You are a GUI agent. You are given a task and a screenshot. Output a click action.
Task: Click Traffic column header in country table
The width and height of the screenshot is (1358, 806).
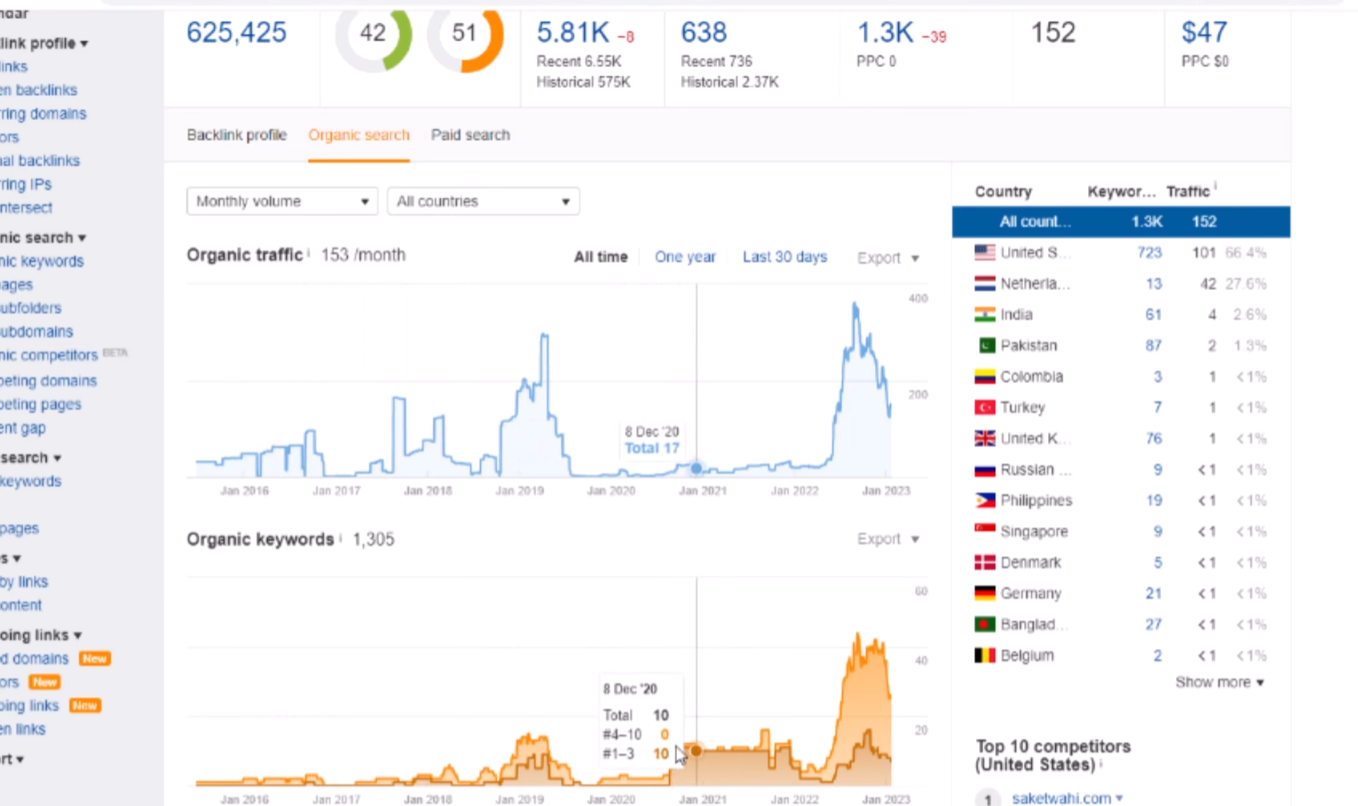[1188, 191]
